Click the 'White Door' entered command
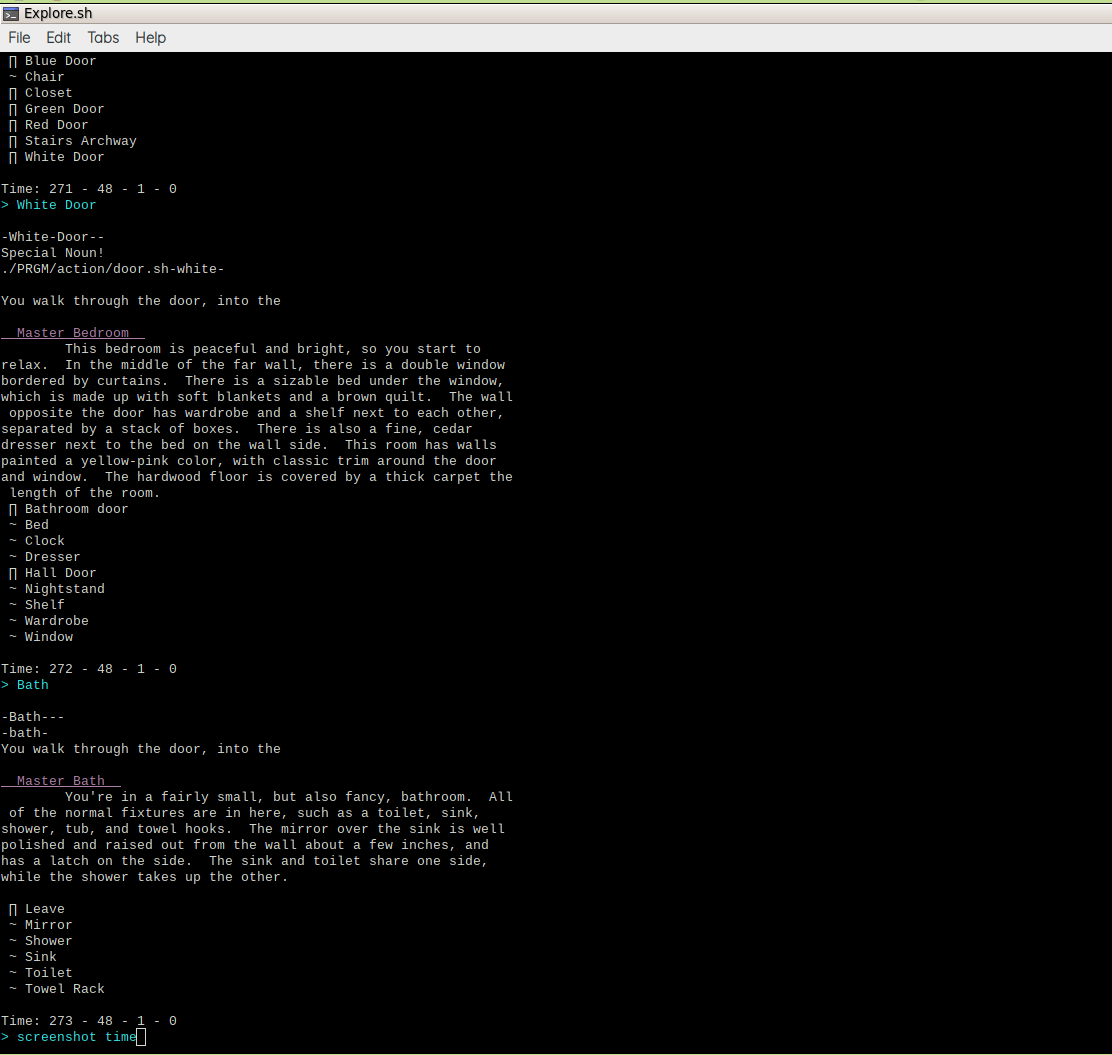The height and width of the screenshot is (1055, 1112). [x=56, y=205]
